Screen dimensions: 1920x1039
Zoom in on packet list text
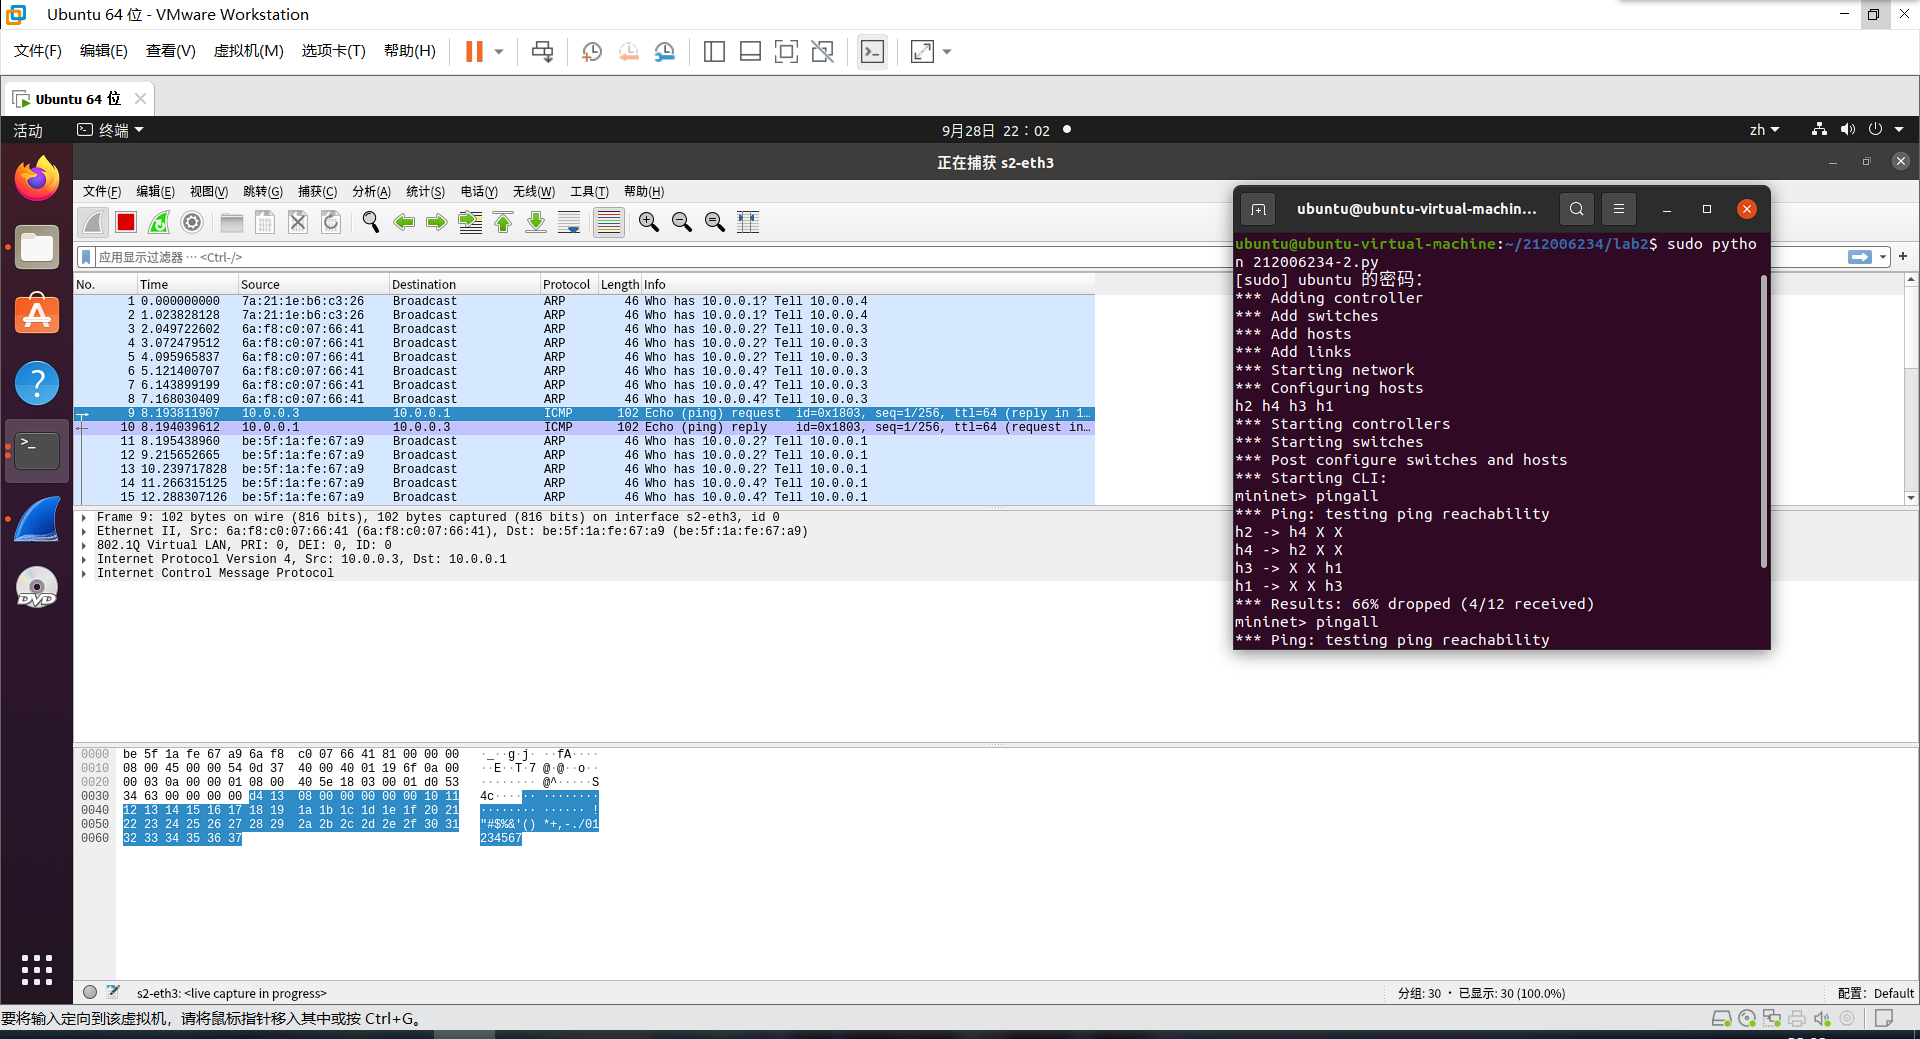coord(649,222)
